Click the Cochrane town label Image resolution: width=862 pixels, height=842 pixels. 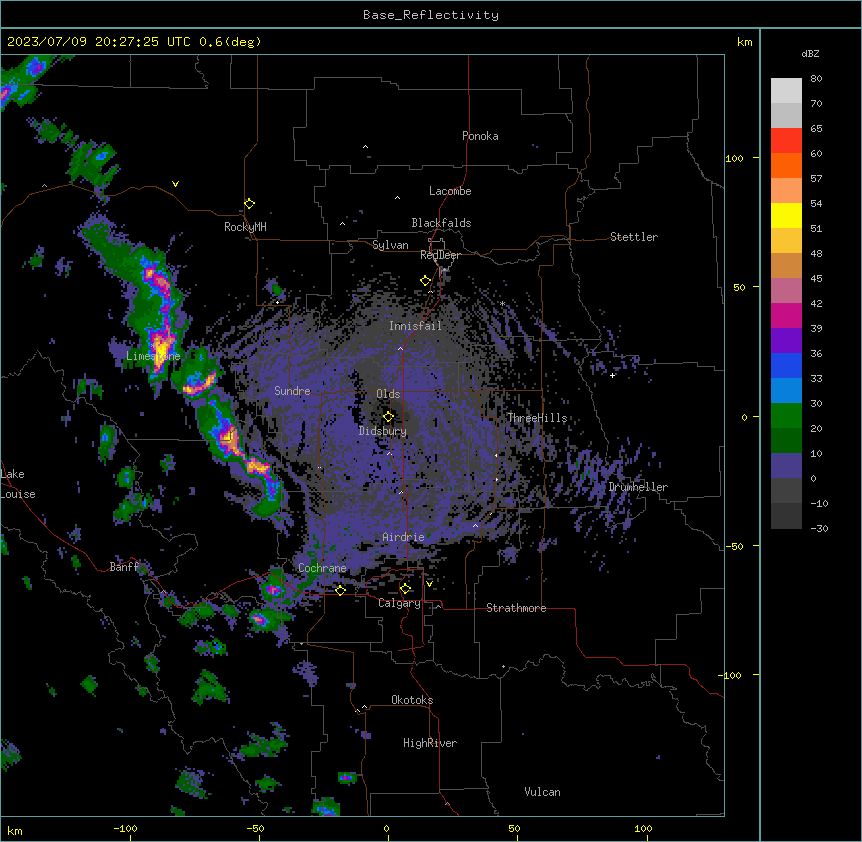tap(322, 568)
